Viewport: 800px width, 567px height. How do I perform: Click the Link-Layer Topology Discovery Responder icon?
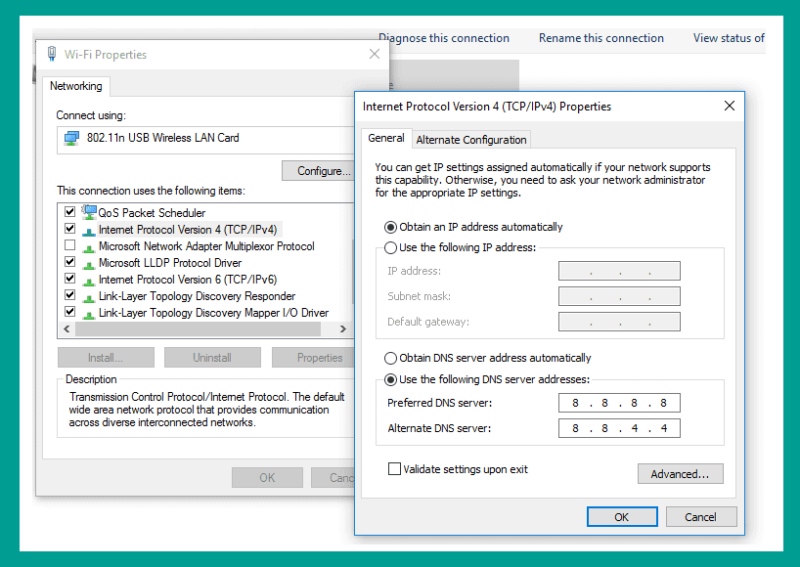[x=89, y=298]
